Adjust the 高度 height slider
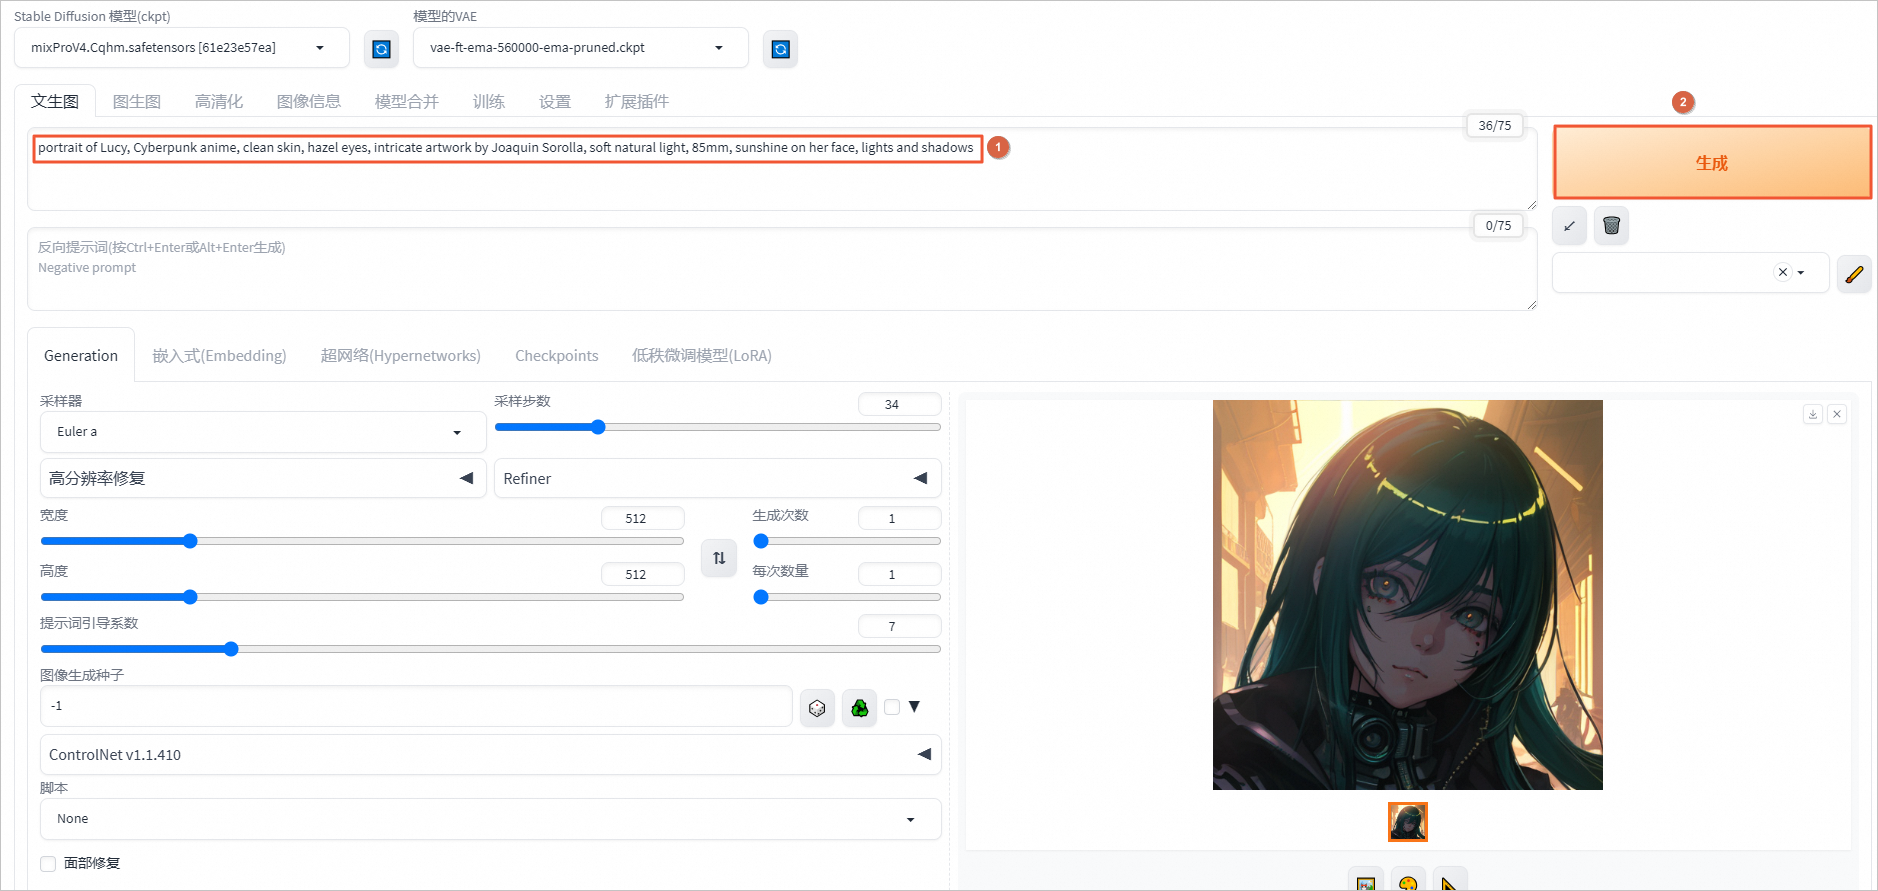 362,597
